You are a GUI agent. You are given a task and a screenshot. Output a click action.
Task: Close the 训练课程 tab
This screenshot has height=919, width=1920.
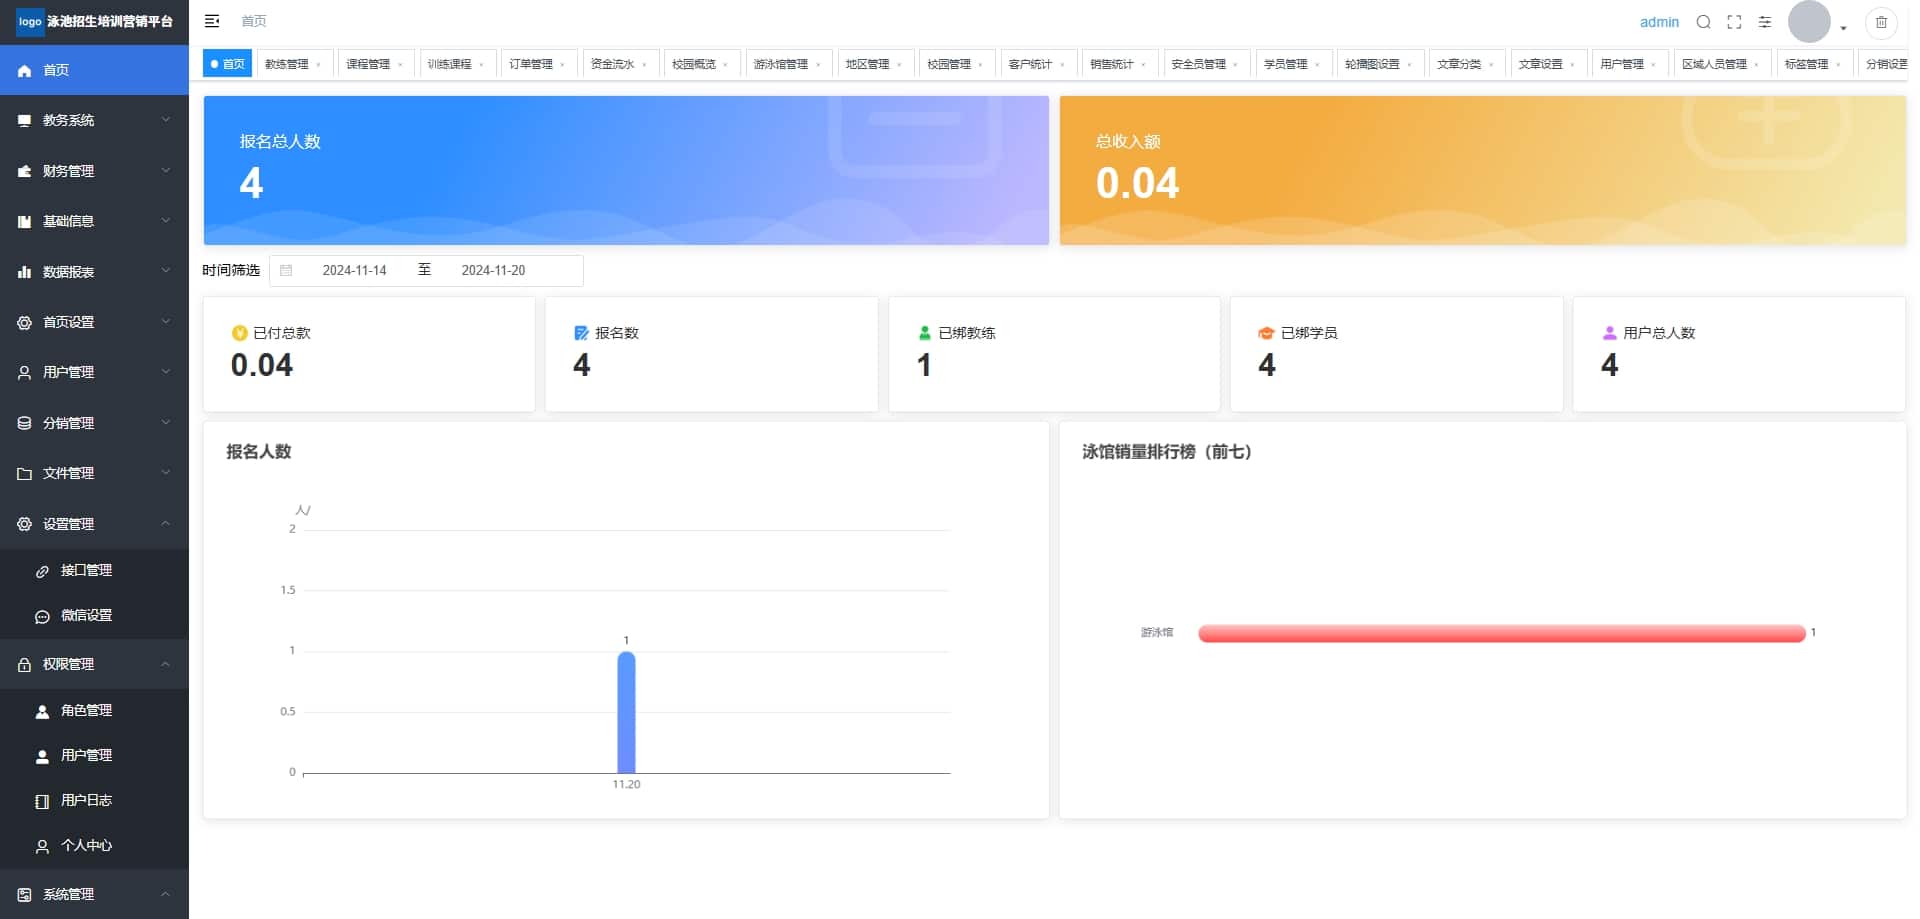(x=481, y=65)
